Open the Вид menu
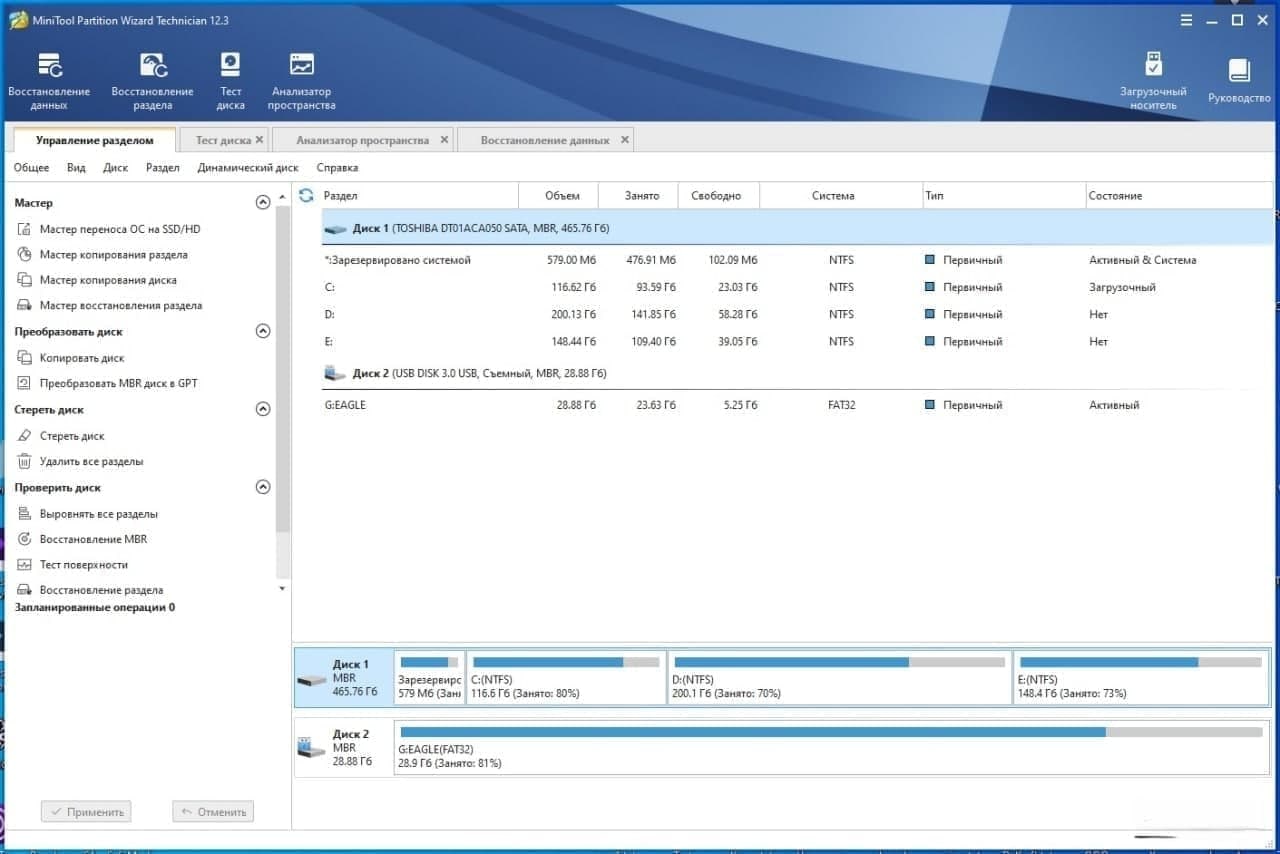 [76, 168]
